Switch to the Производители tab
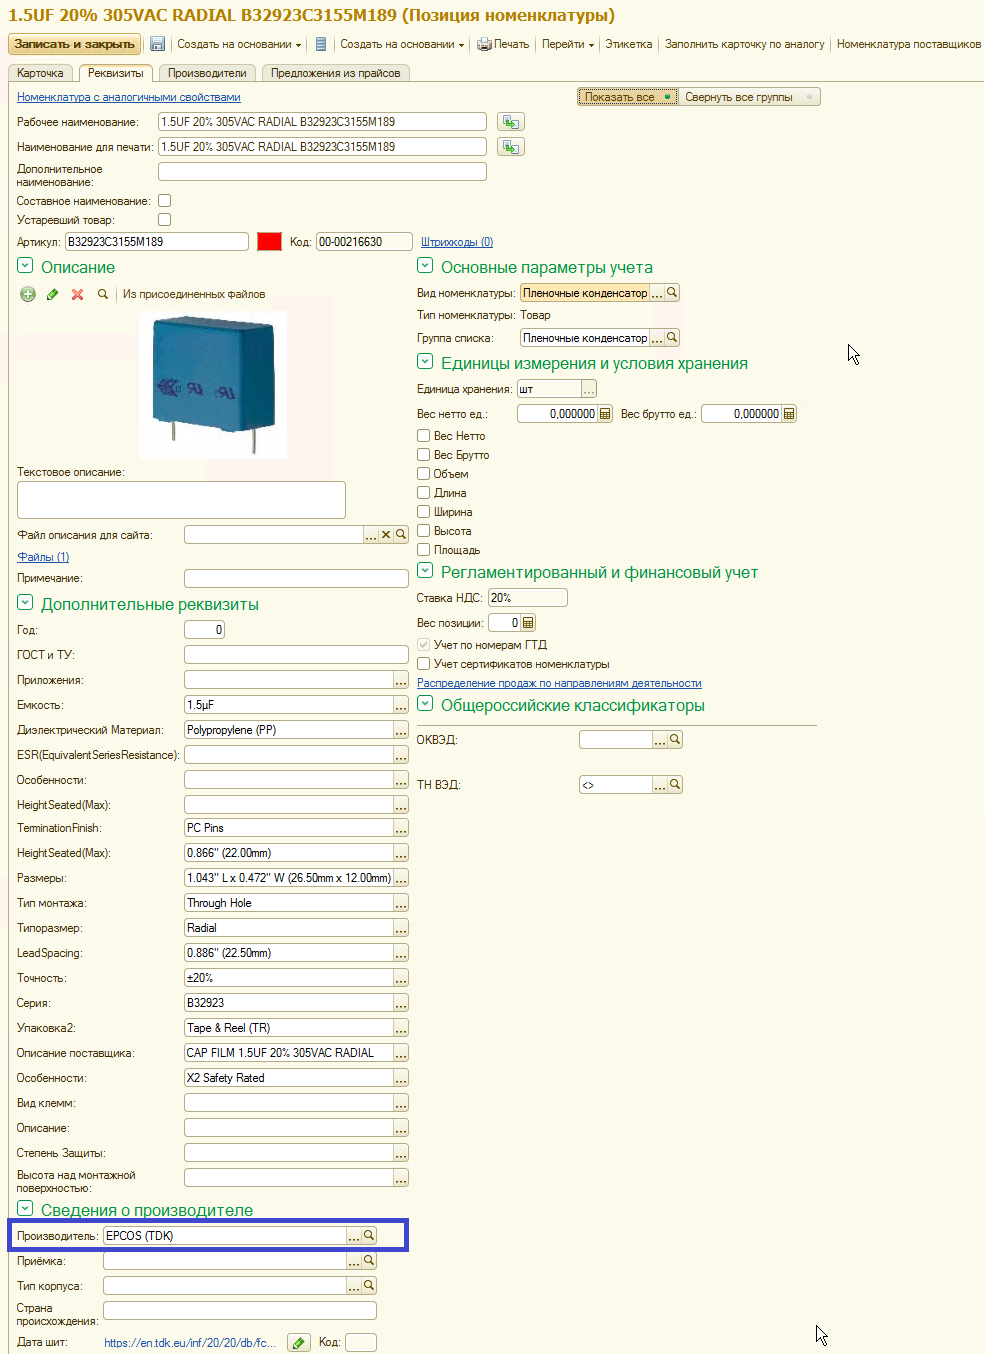This screenshot has width=986, height=1362. pyautogui.click(x=207, y=73)
